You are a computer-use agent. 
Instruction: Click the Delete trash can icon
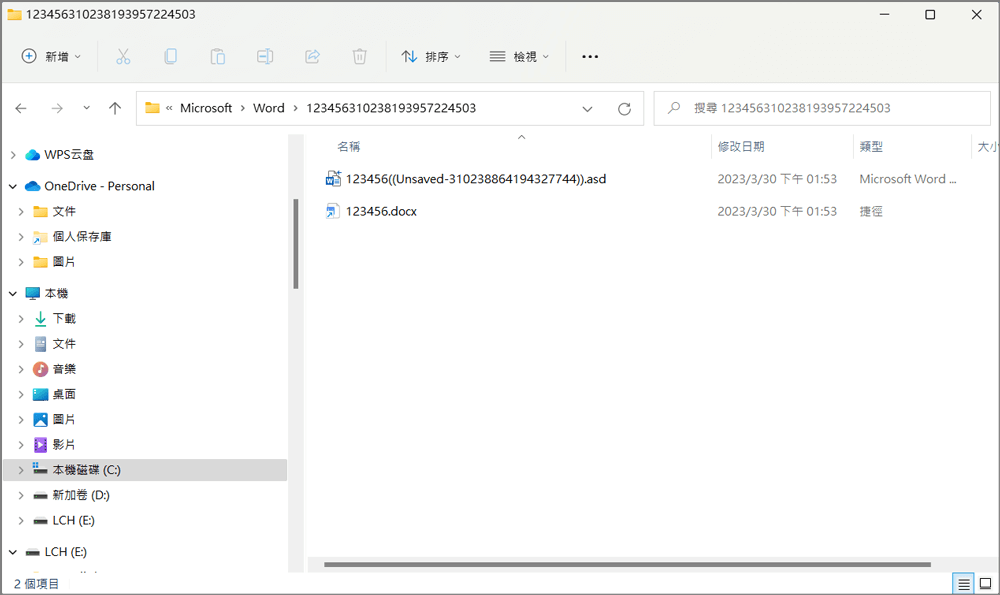click(x=360, y=57)
